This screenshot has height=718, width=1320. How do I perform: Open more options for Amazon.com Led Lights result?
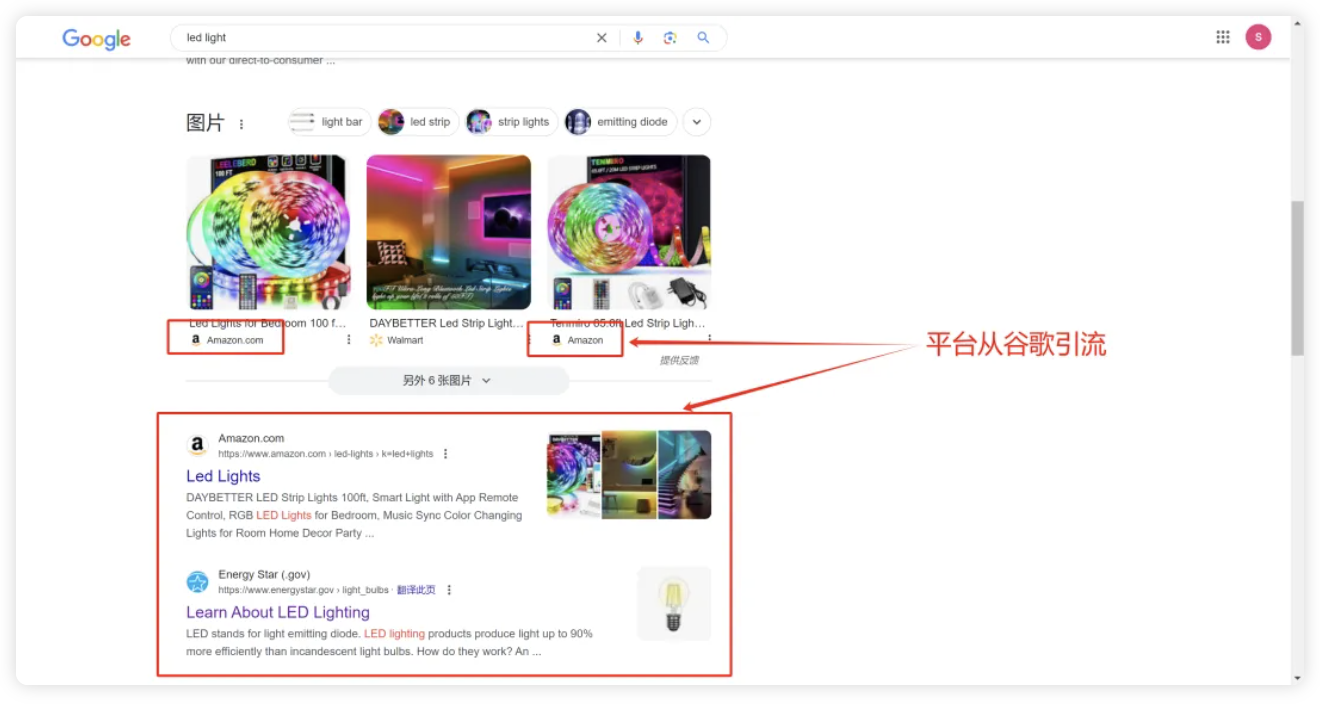coord(446,454)
